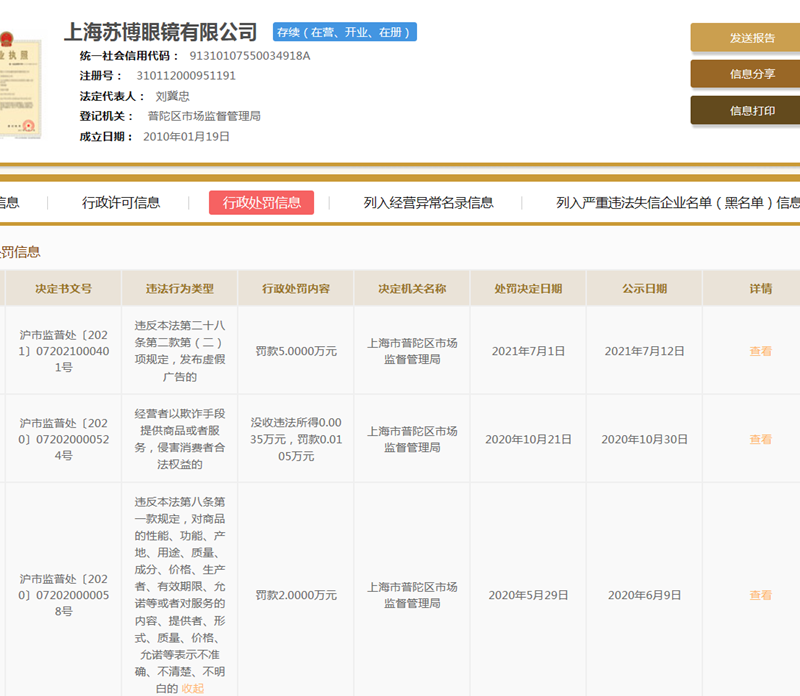View details of penalty dated 2020年5月29日
The width and height of the screenshot is (800, 696).
(x=760, y=595)
